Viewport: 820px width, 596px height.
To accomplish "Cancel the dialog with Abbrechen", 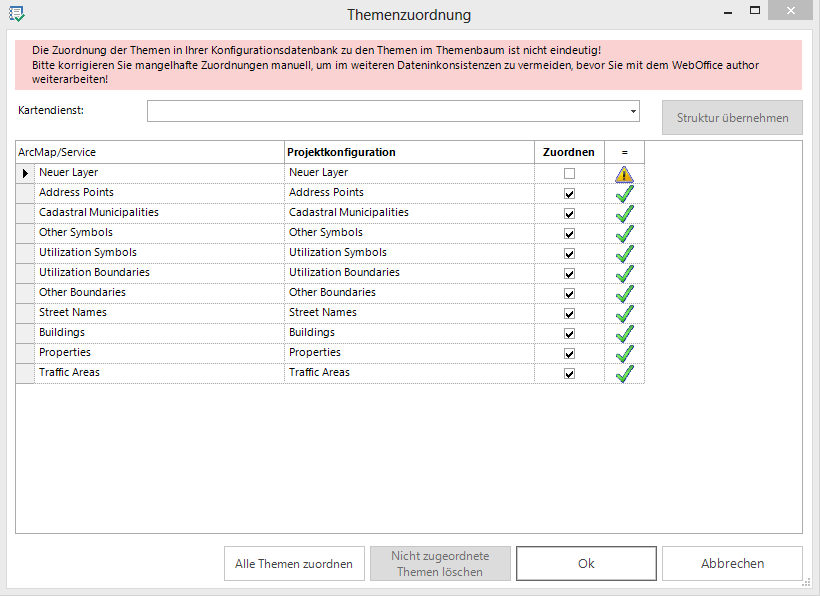I will [732, 563].
